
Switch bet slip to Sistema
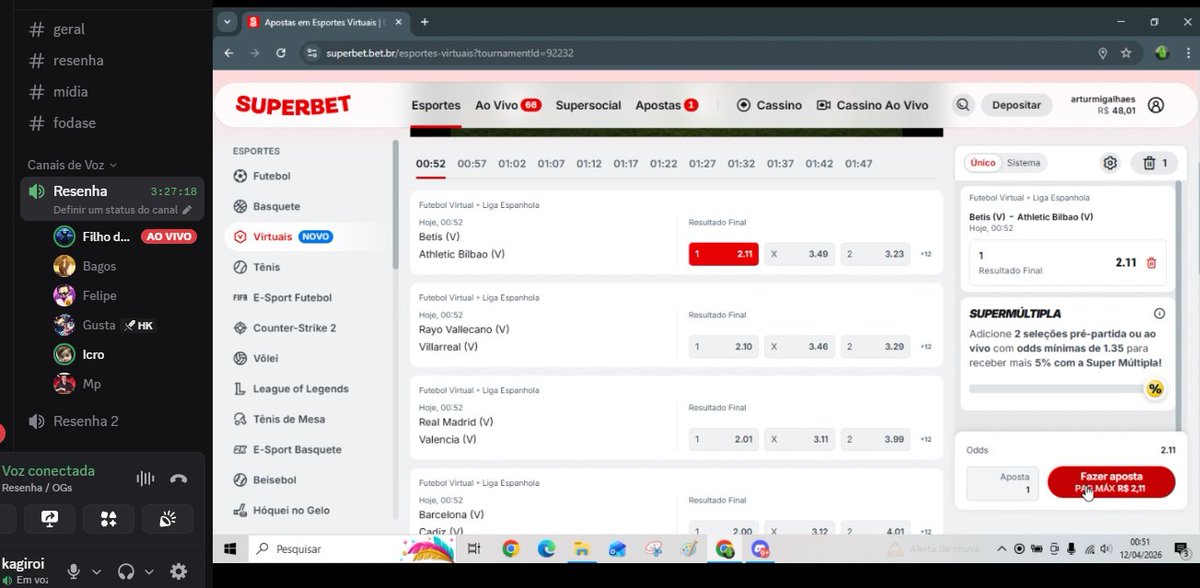(x=1023, y=163)
